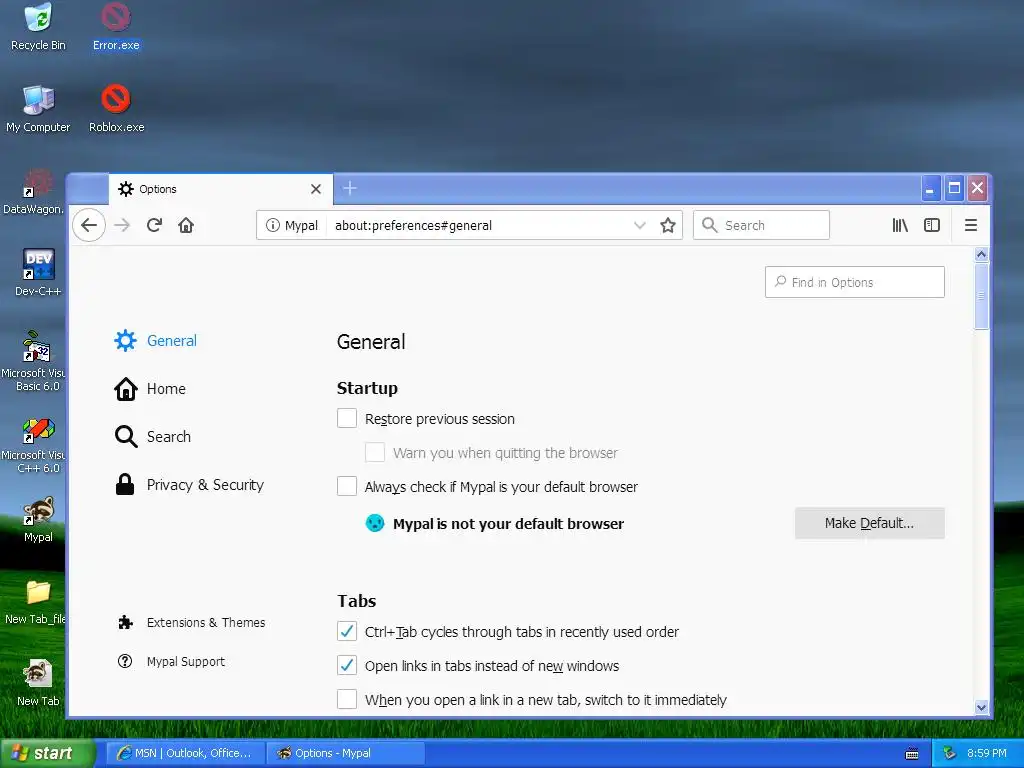
Task: Go to the home page icon in toolbar
Action: 186,225
